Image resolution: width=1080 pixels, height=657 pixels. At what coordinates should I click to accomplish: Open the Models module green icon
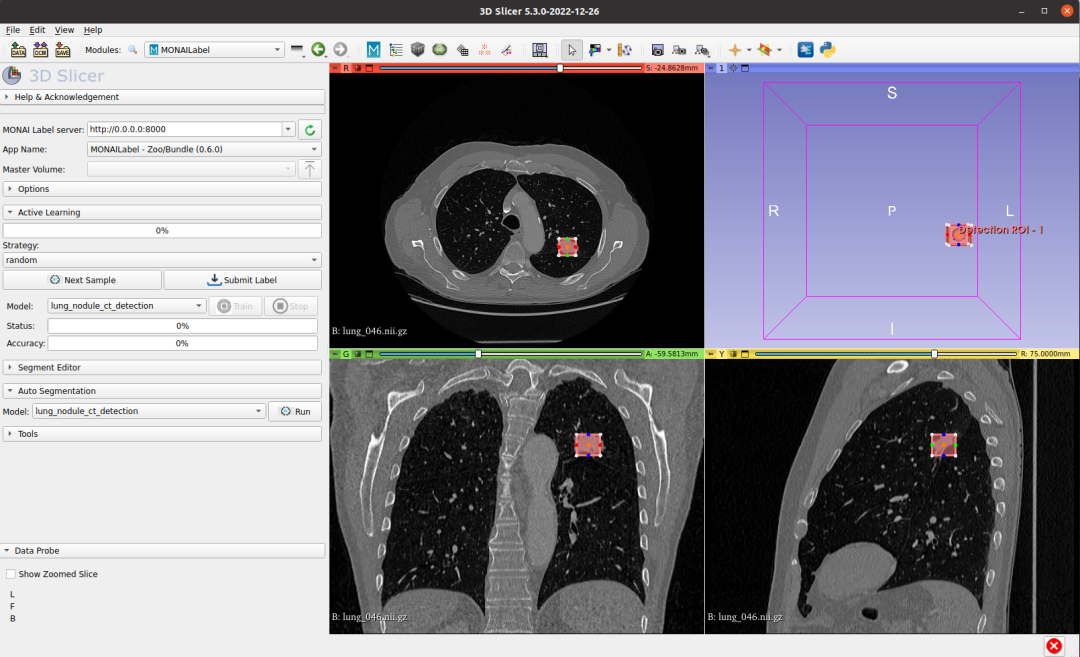pos(439,49)
